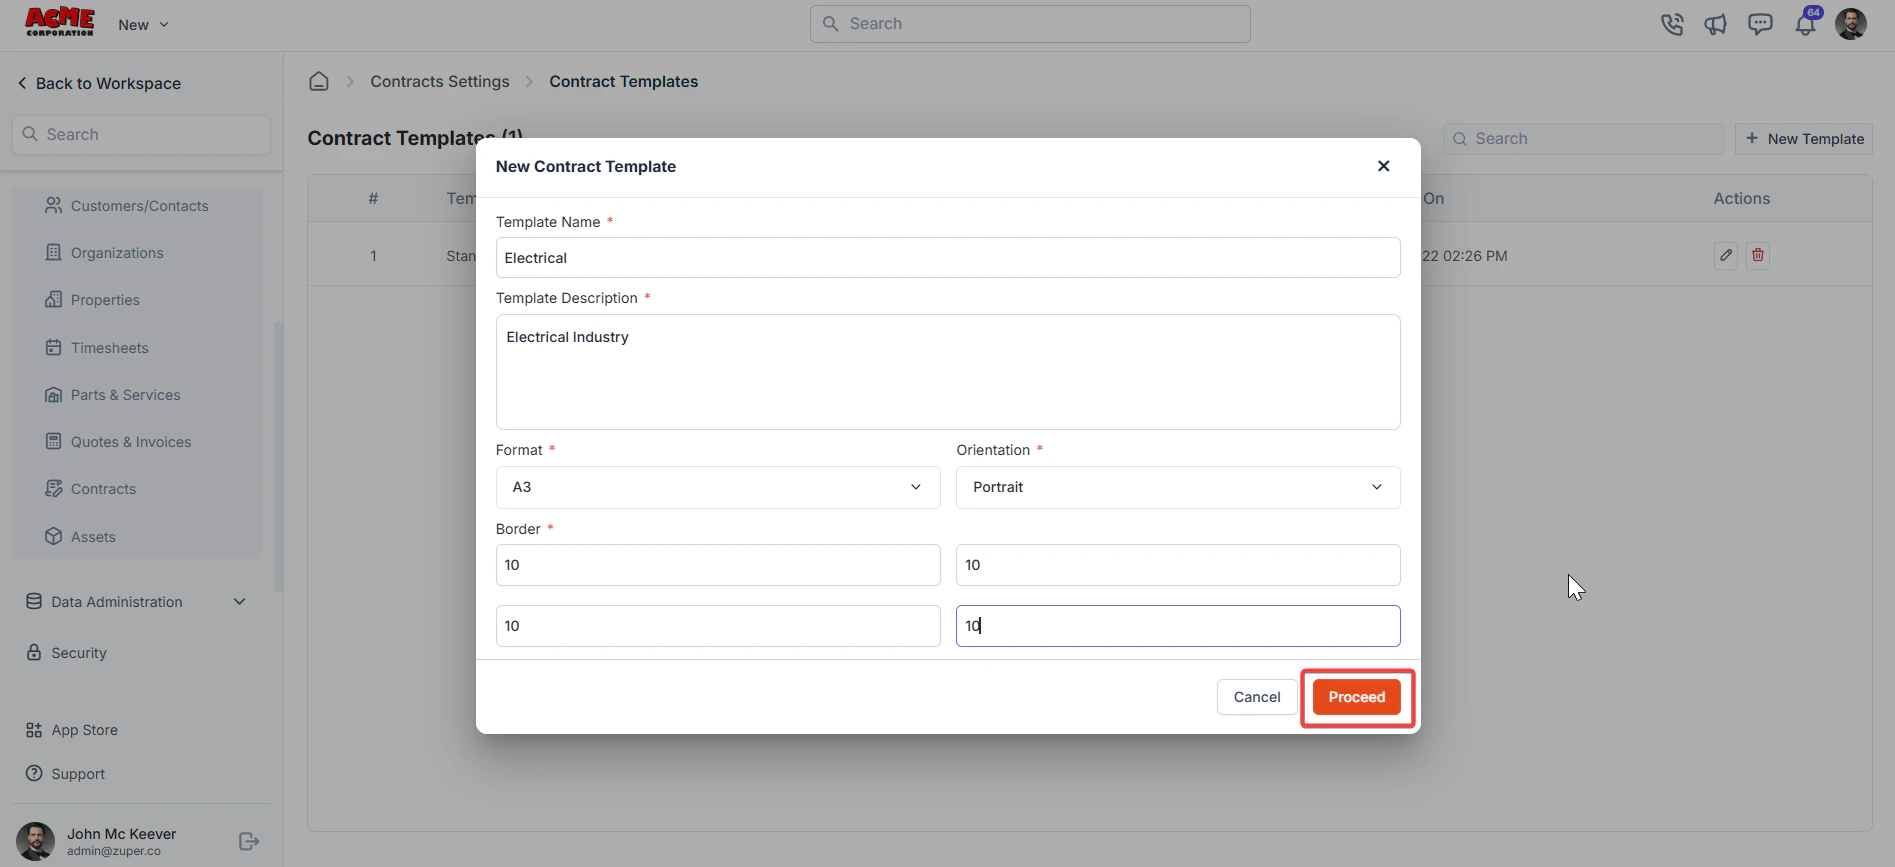This screenshot has width=1895, height=867.
Task: Close the New Contract Template dialog
Action: point(1384,166)
